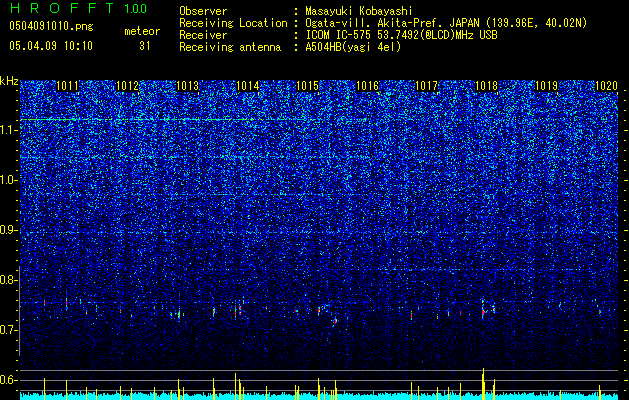Click the Observer label
The height and width of the screenshot is (400, 629).
[x=203, y=11]
